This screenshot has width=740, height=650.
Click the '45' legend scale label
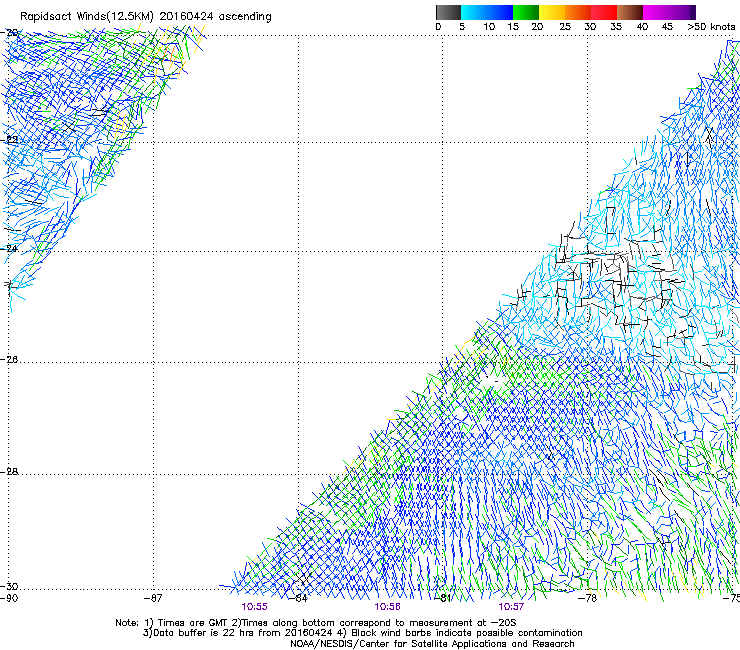pyautogui.click(x=666, y=27)
